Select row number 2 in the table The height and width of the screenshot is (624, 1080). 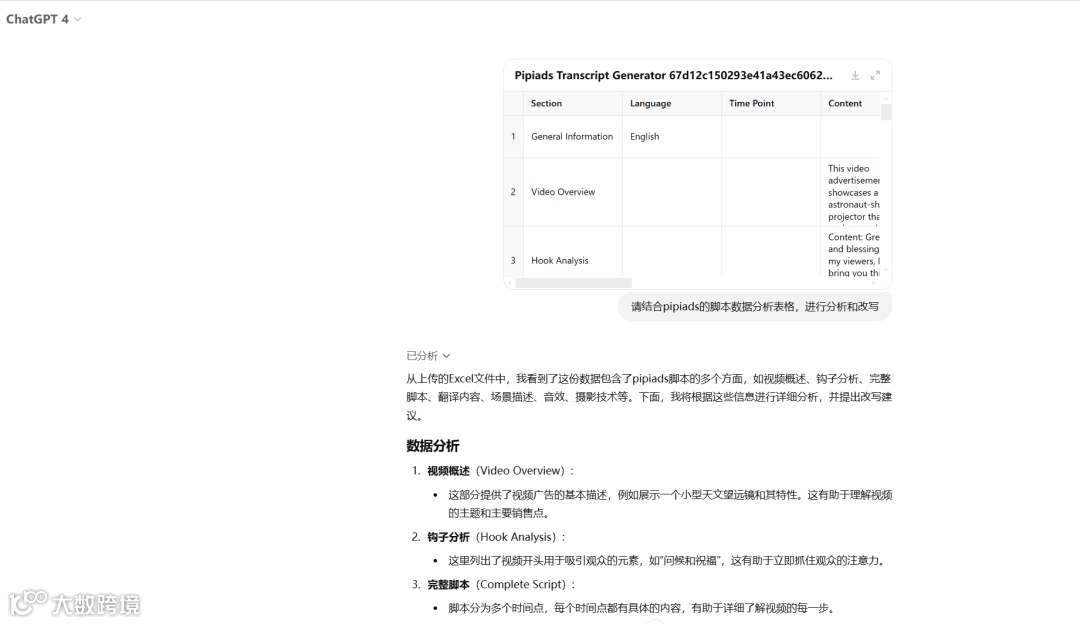coord(513,192)
